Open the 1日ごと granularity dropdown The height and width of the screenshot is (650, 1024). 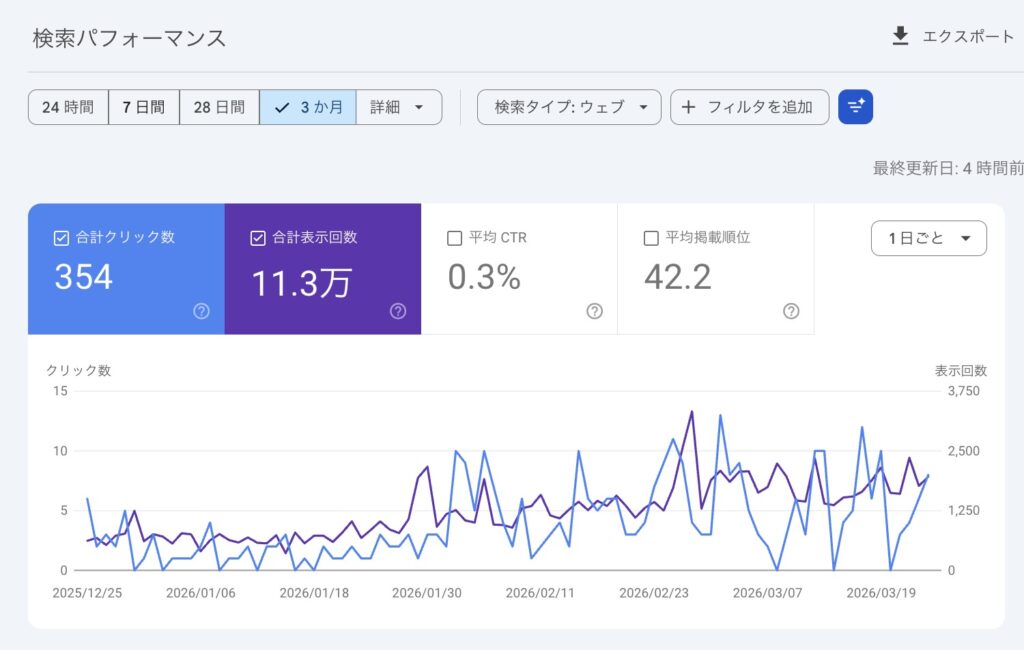tap(928, 238)
